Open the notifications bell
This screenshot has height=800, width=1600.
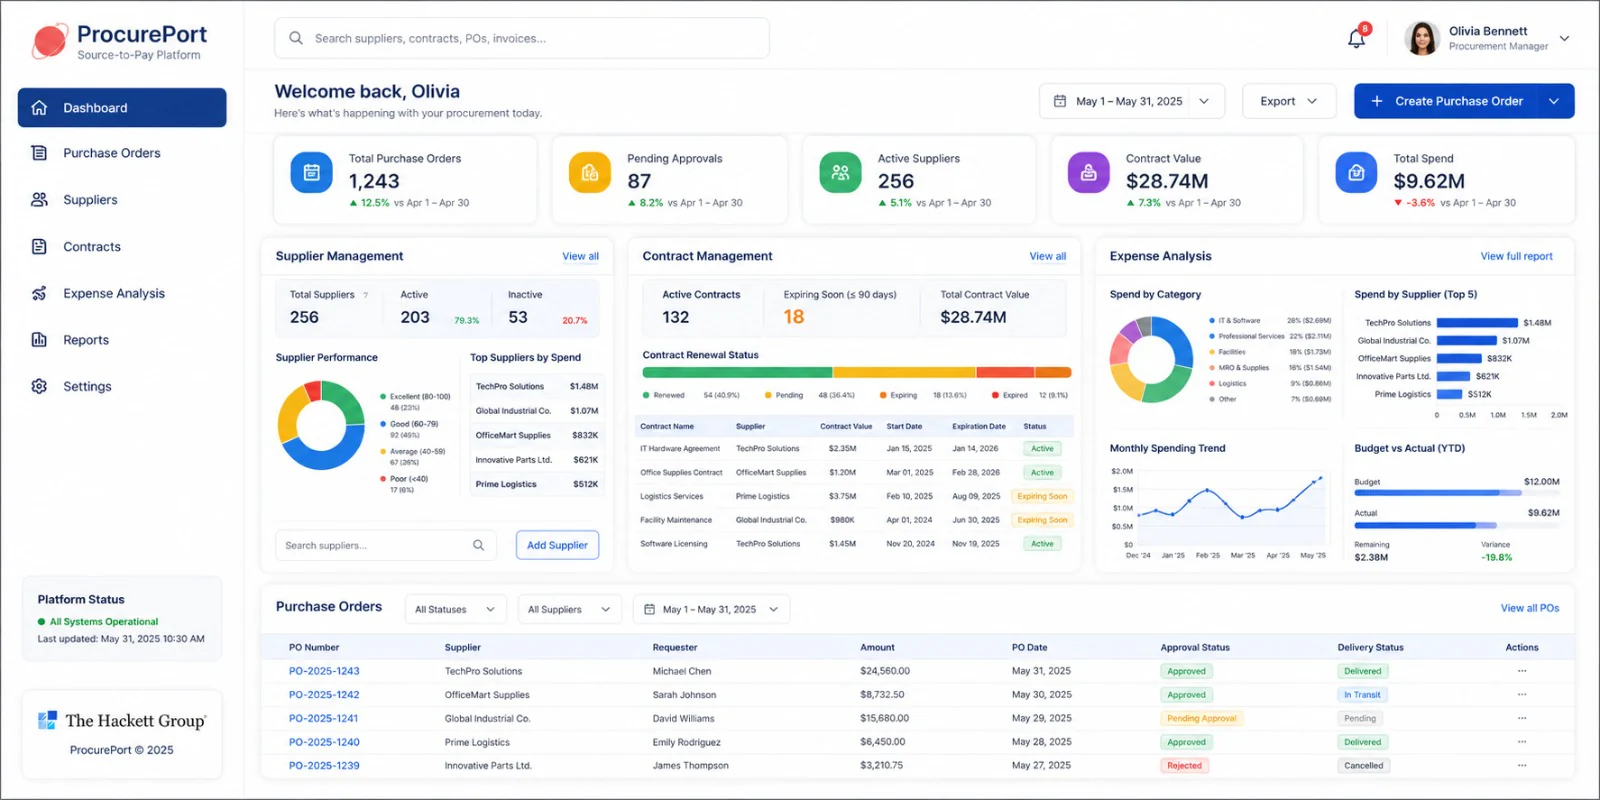pyautogui.click(x=1356, y=38)
